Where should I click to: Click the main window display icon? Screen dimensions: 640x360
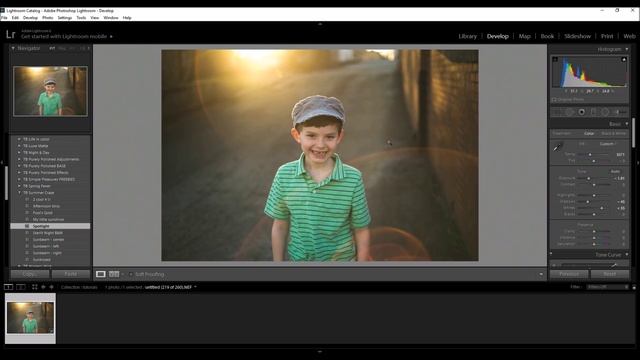[8, 287]
